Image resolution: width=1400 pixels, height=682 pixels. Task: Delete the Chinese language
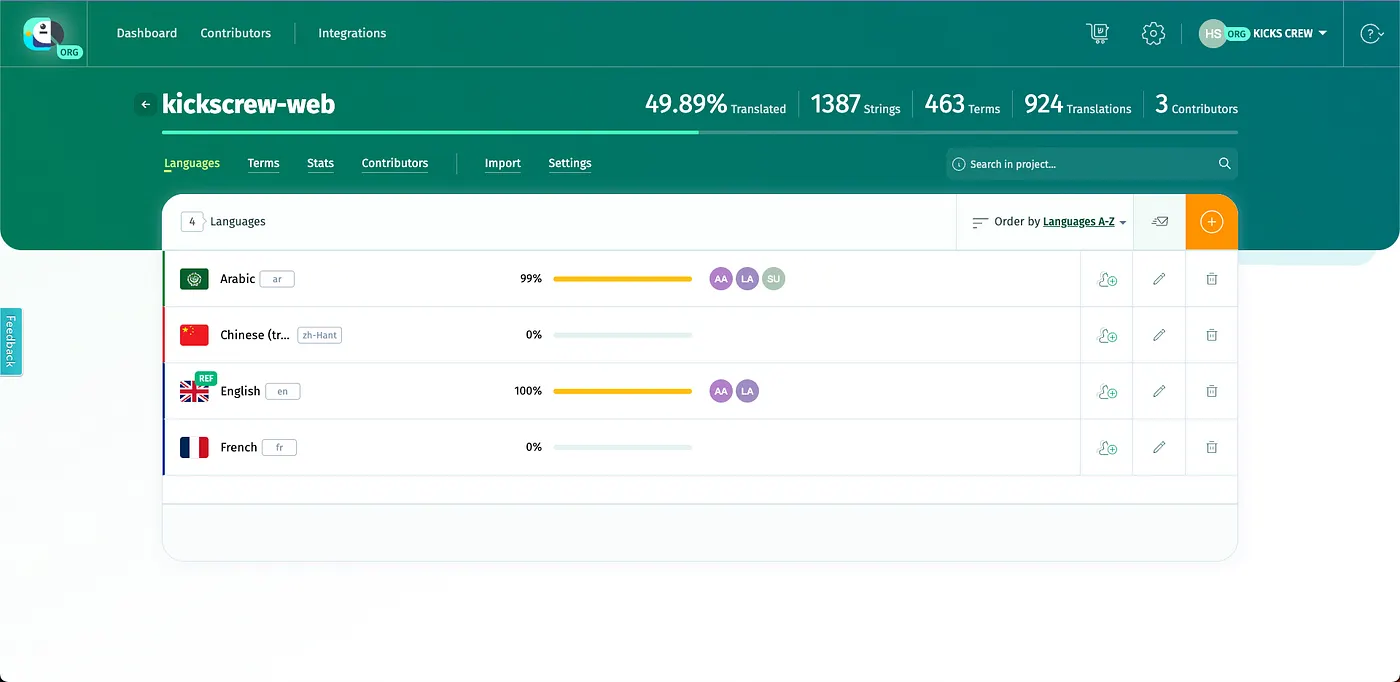point(1211,335)
